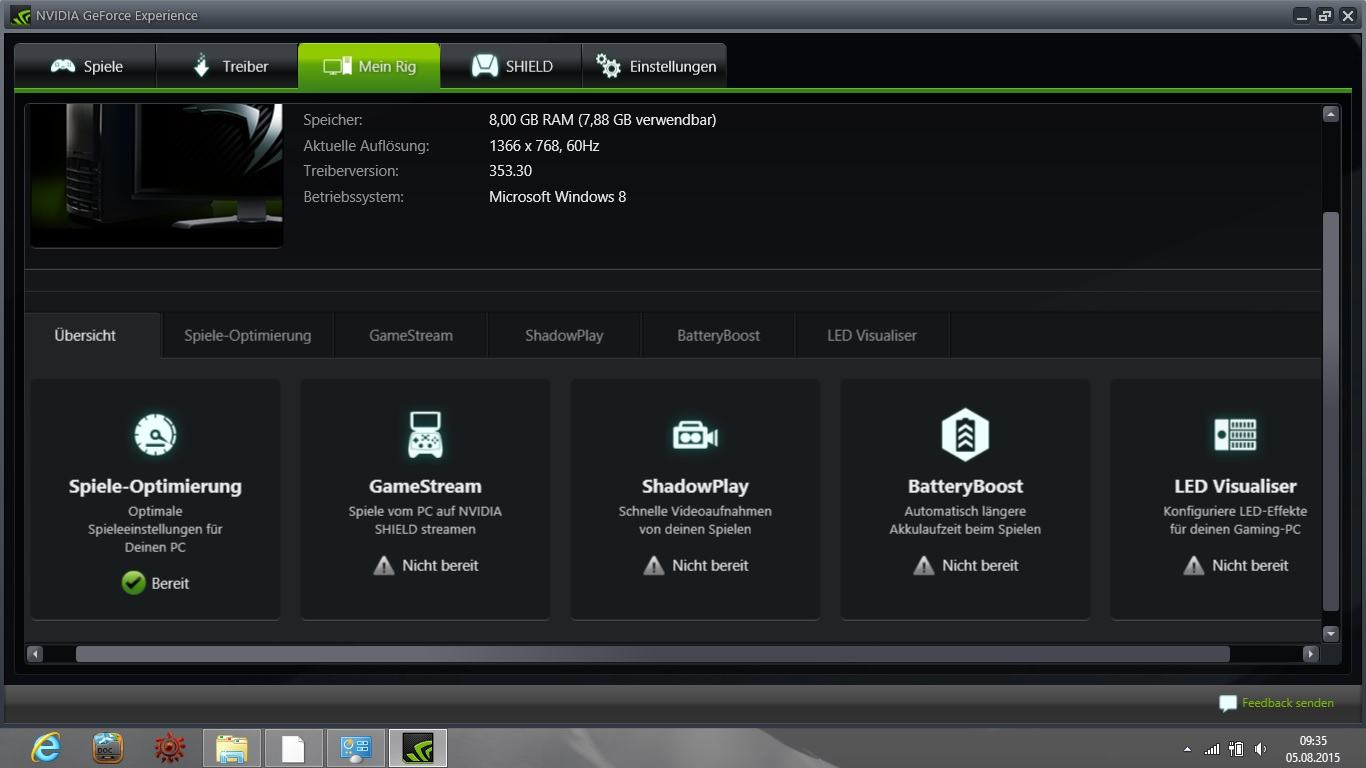Click the LED Visualiser card heading

click(1235, 486)
